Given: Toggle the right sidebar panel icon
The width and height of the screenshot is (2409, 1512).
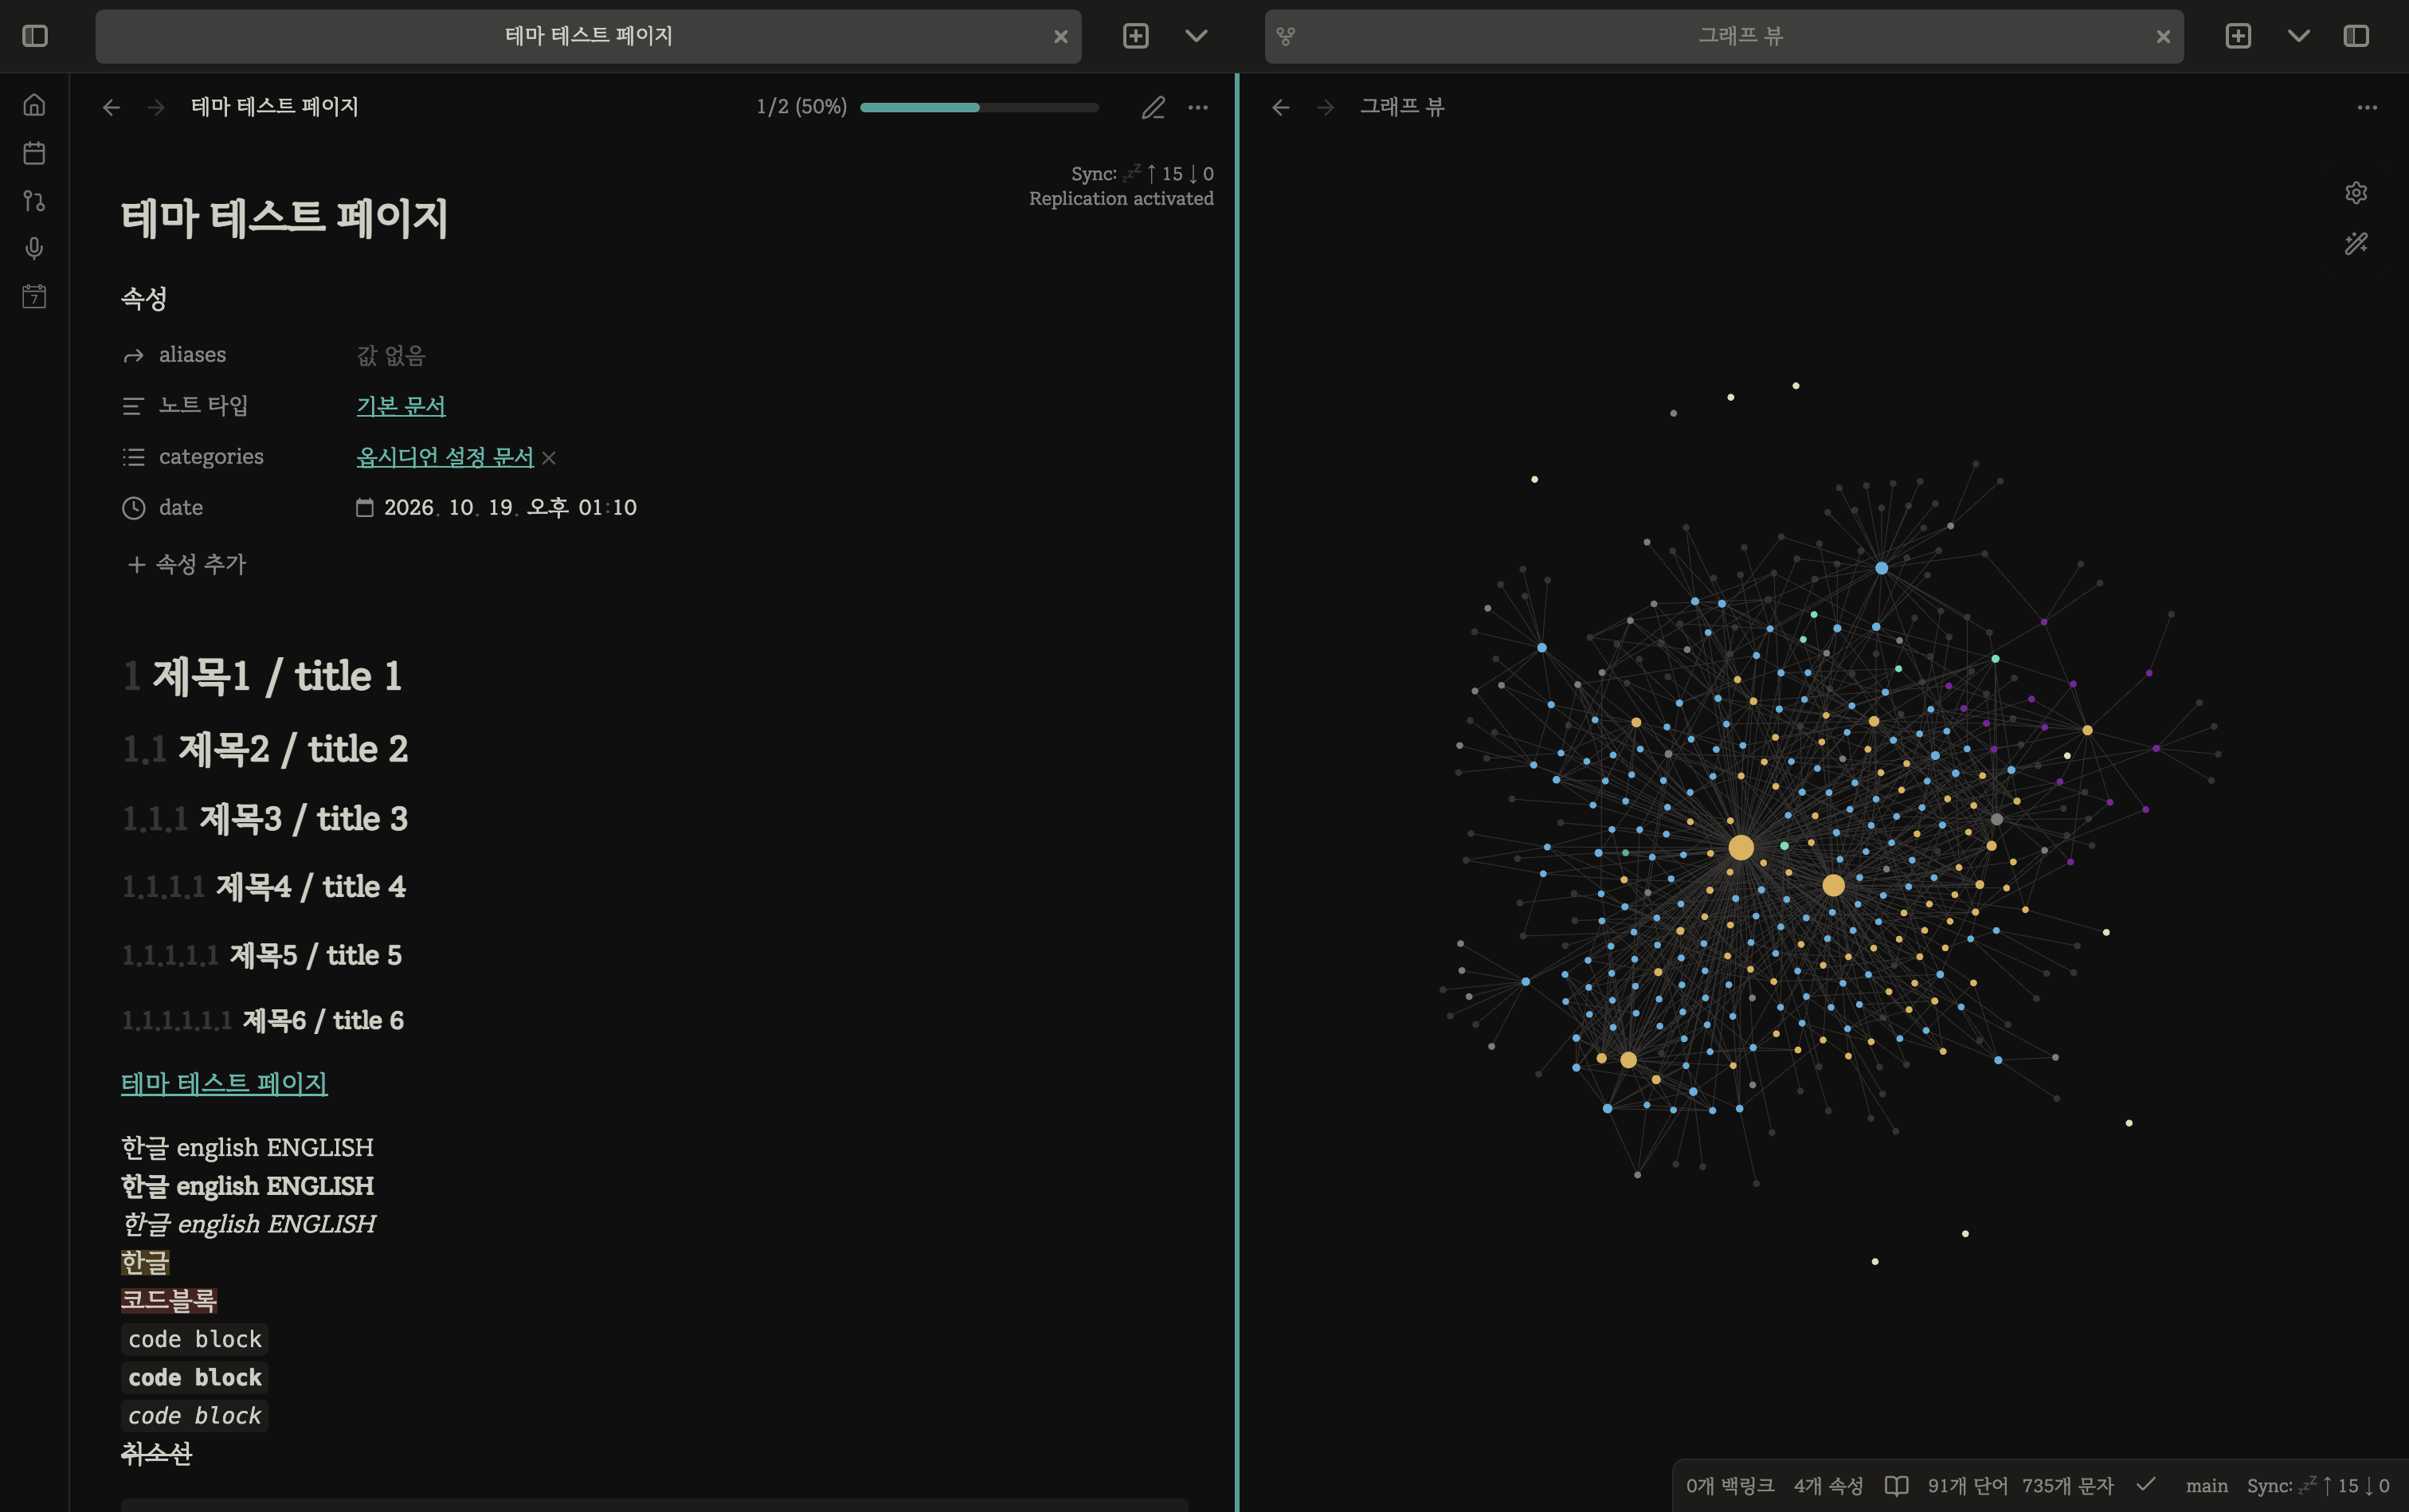Looking at the screenshot, I should pos(2356,36).
